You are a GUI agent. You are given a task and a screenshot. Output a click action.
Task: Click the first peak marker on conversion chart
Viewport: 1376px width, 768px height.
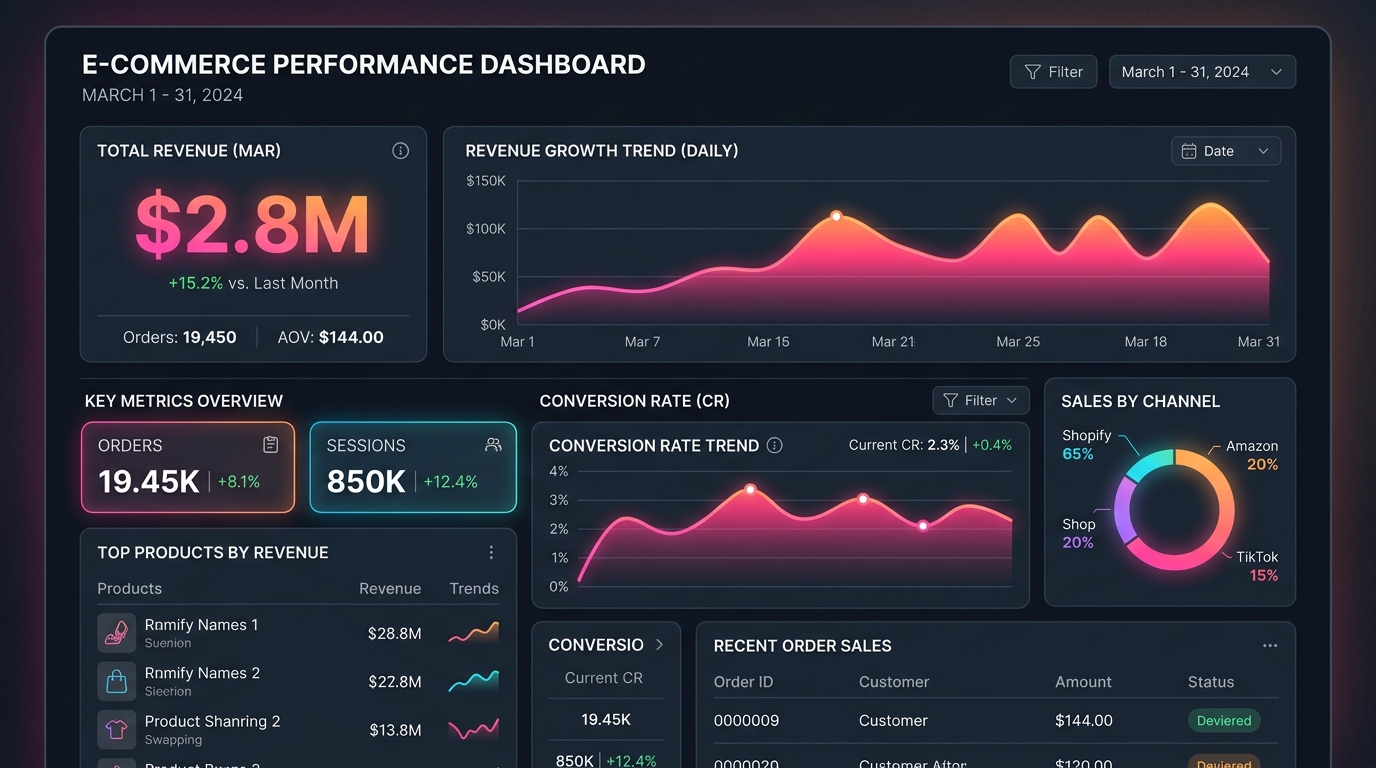[x=750, y=489]
